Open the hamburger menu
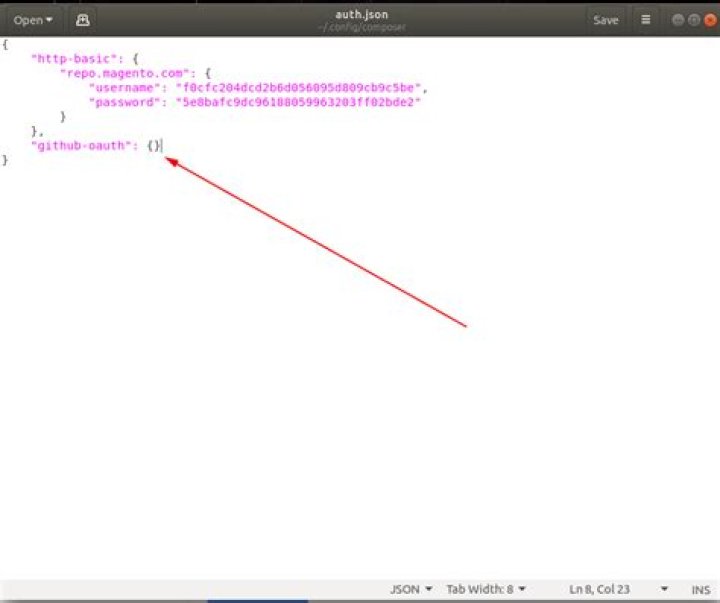 coord(645,20)
